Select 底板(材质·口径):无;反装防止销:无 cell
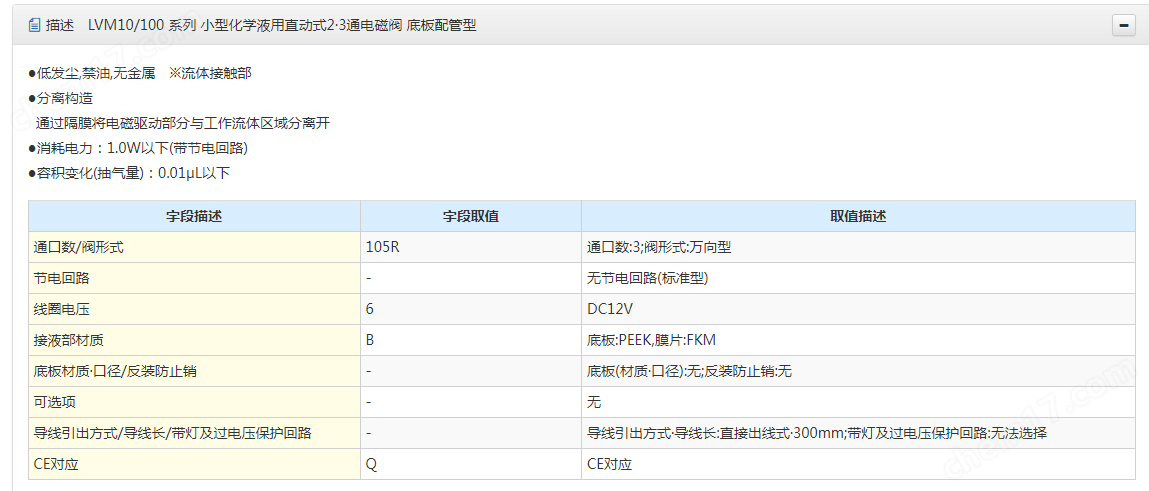The image size is (1149, 491). (x=858, y=371)
